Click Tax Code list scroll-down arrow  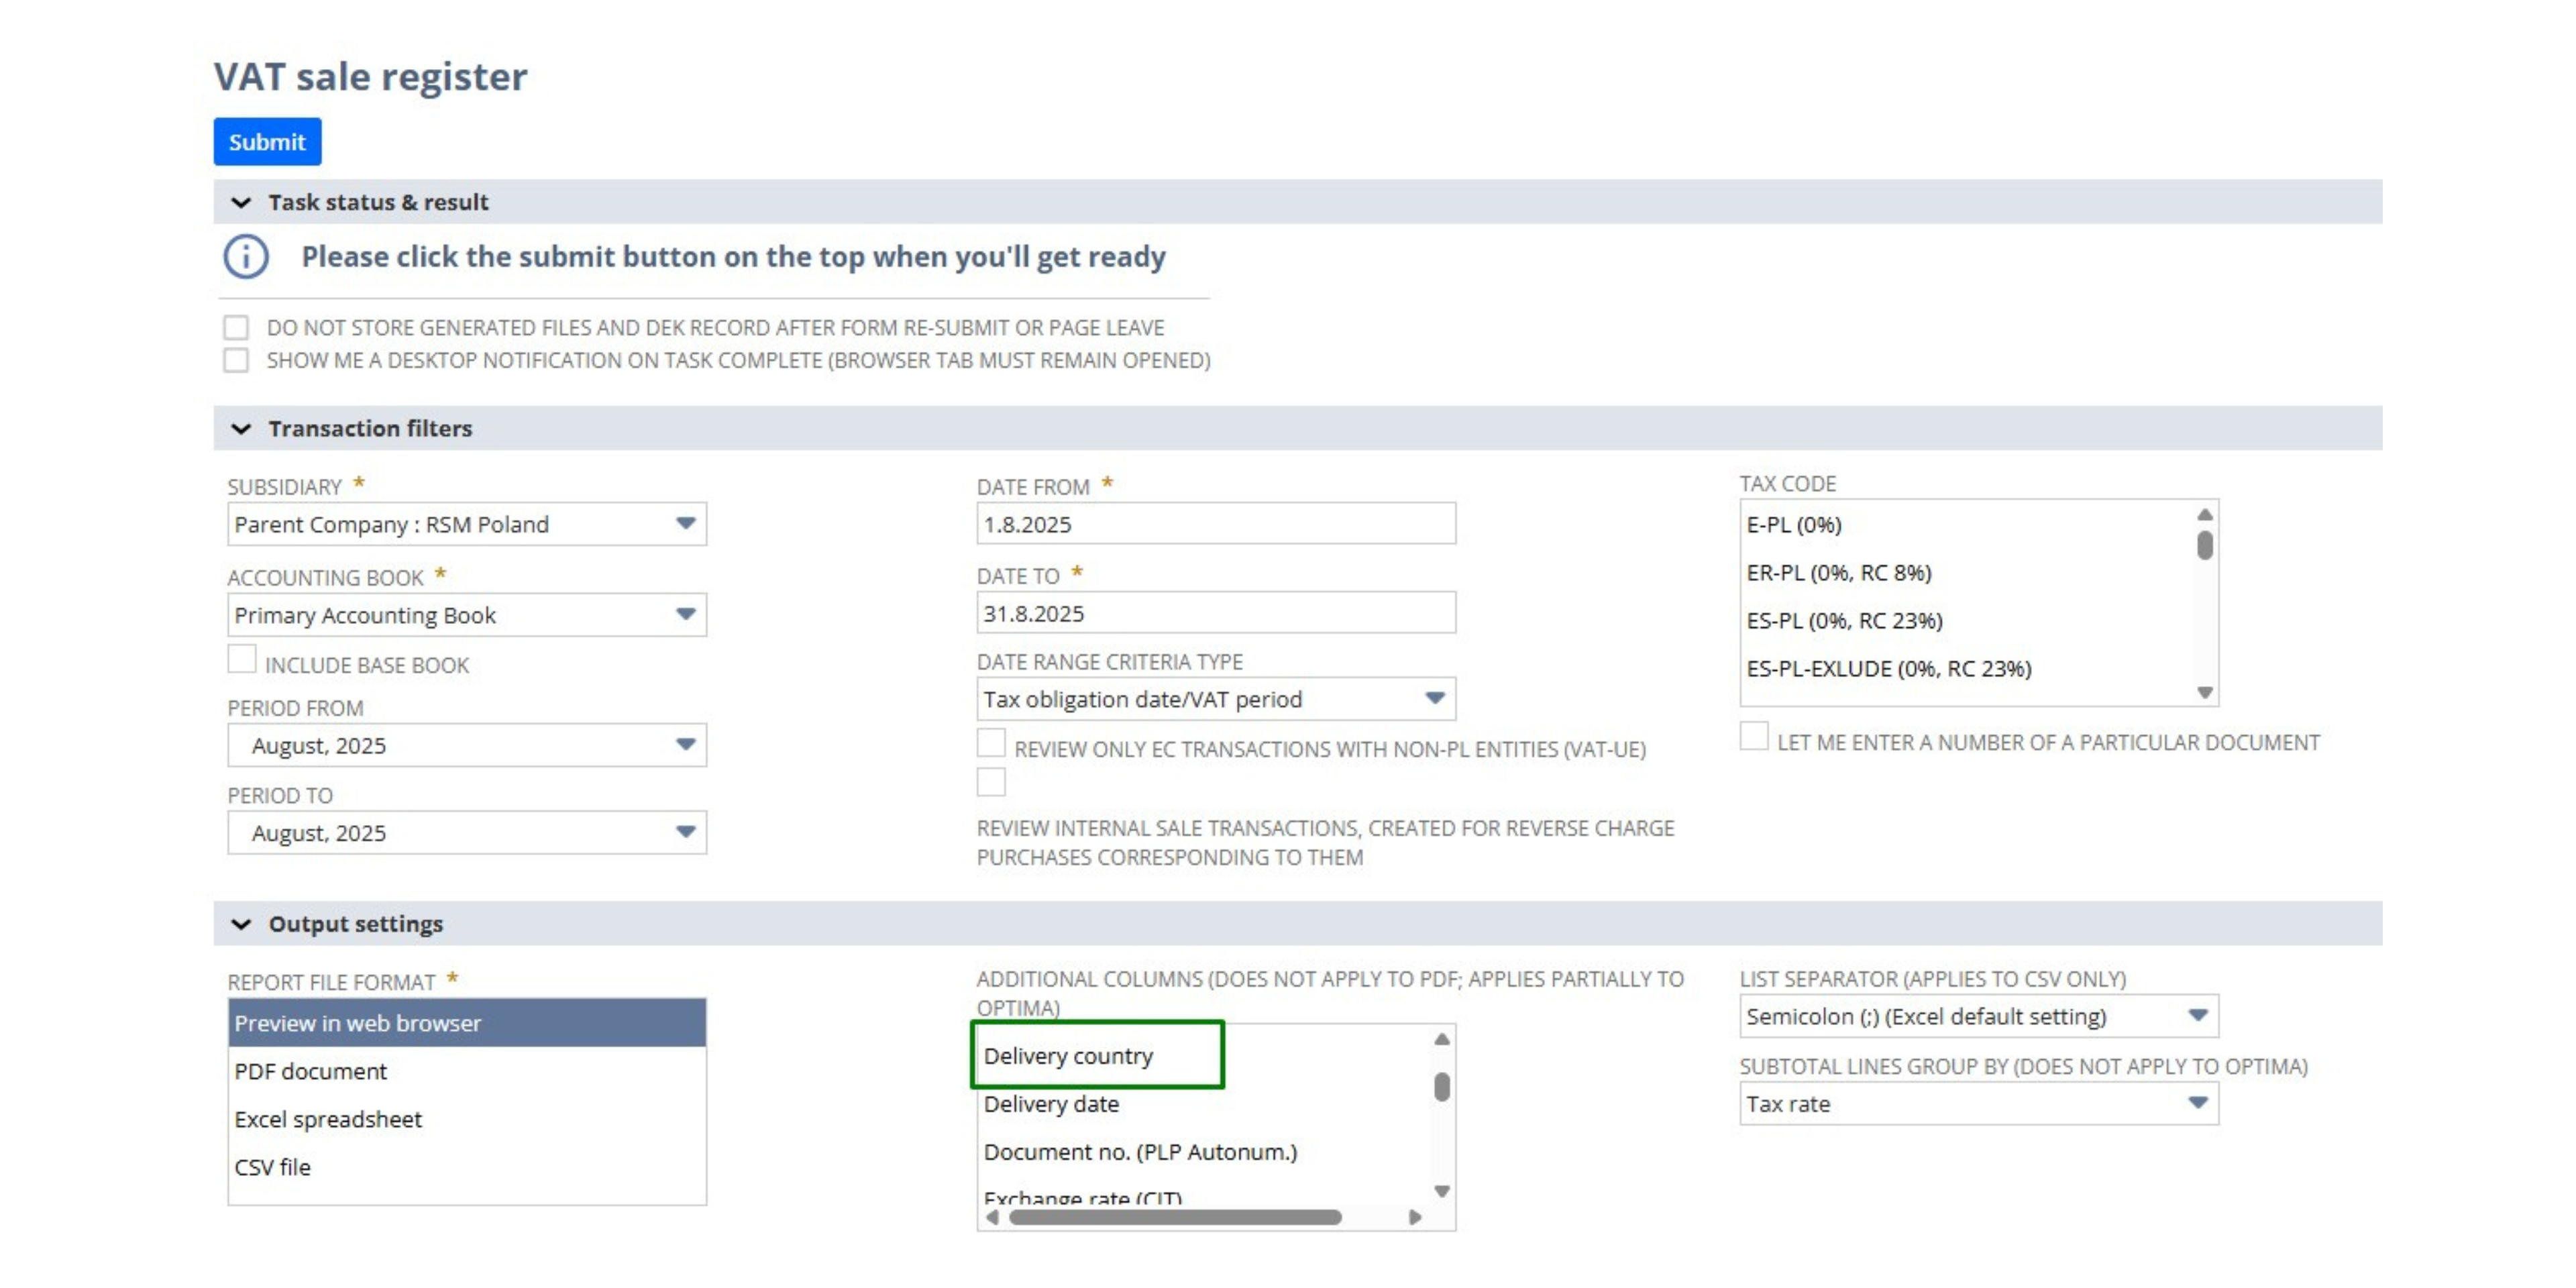pyautogui.click(x=2204, y=692)
